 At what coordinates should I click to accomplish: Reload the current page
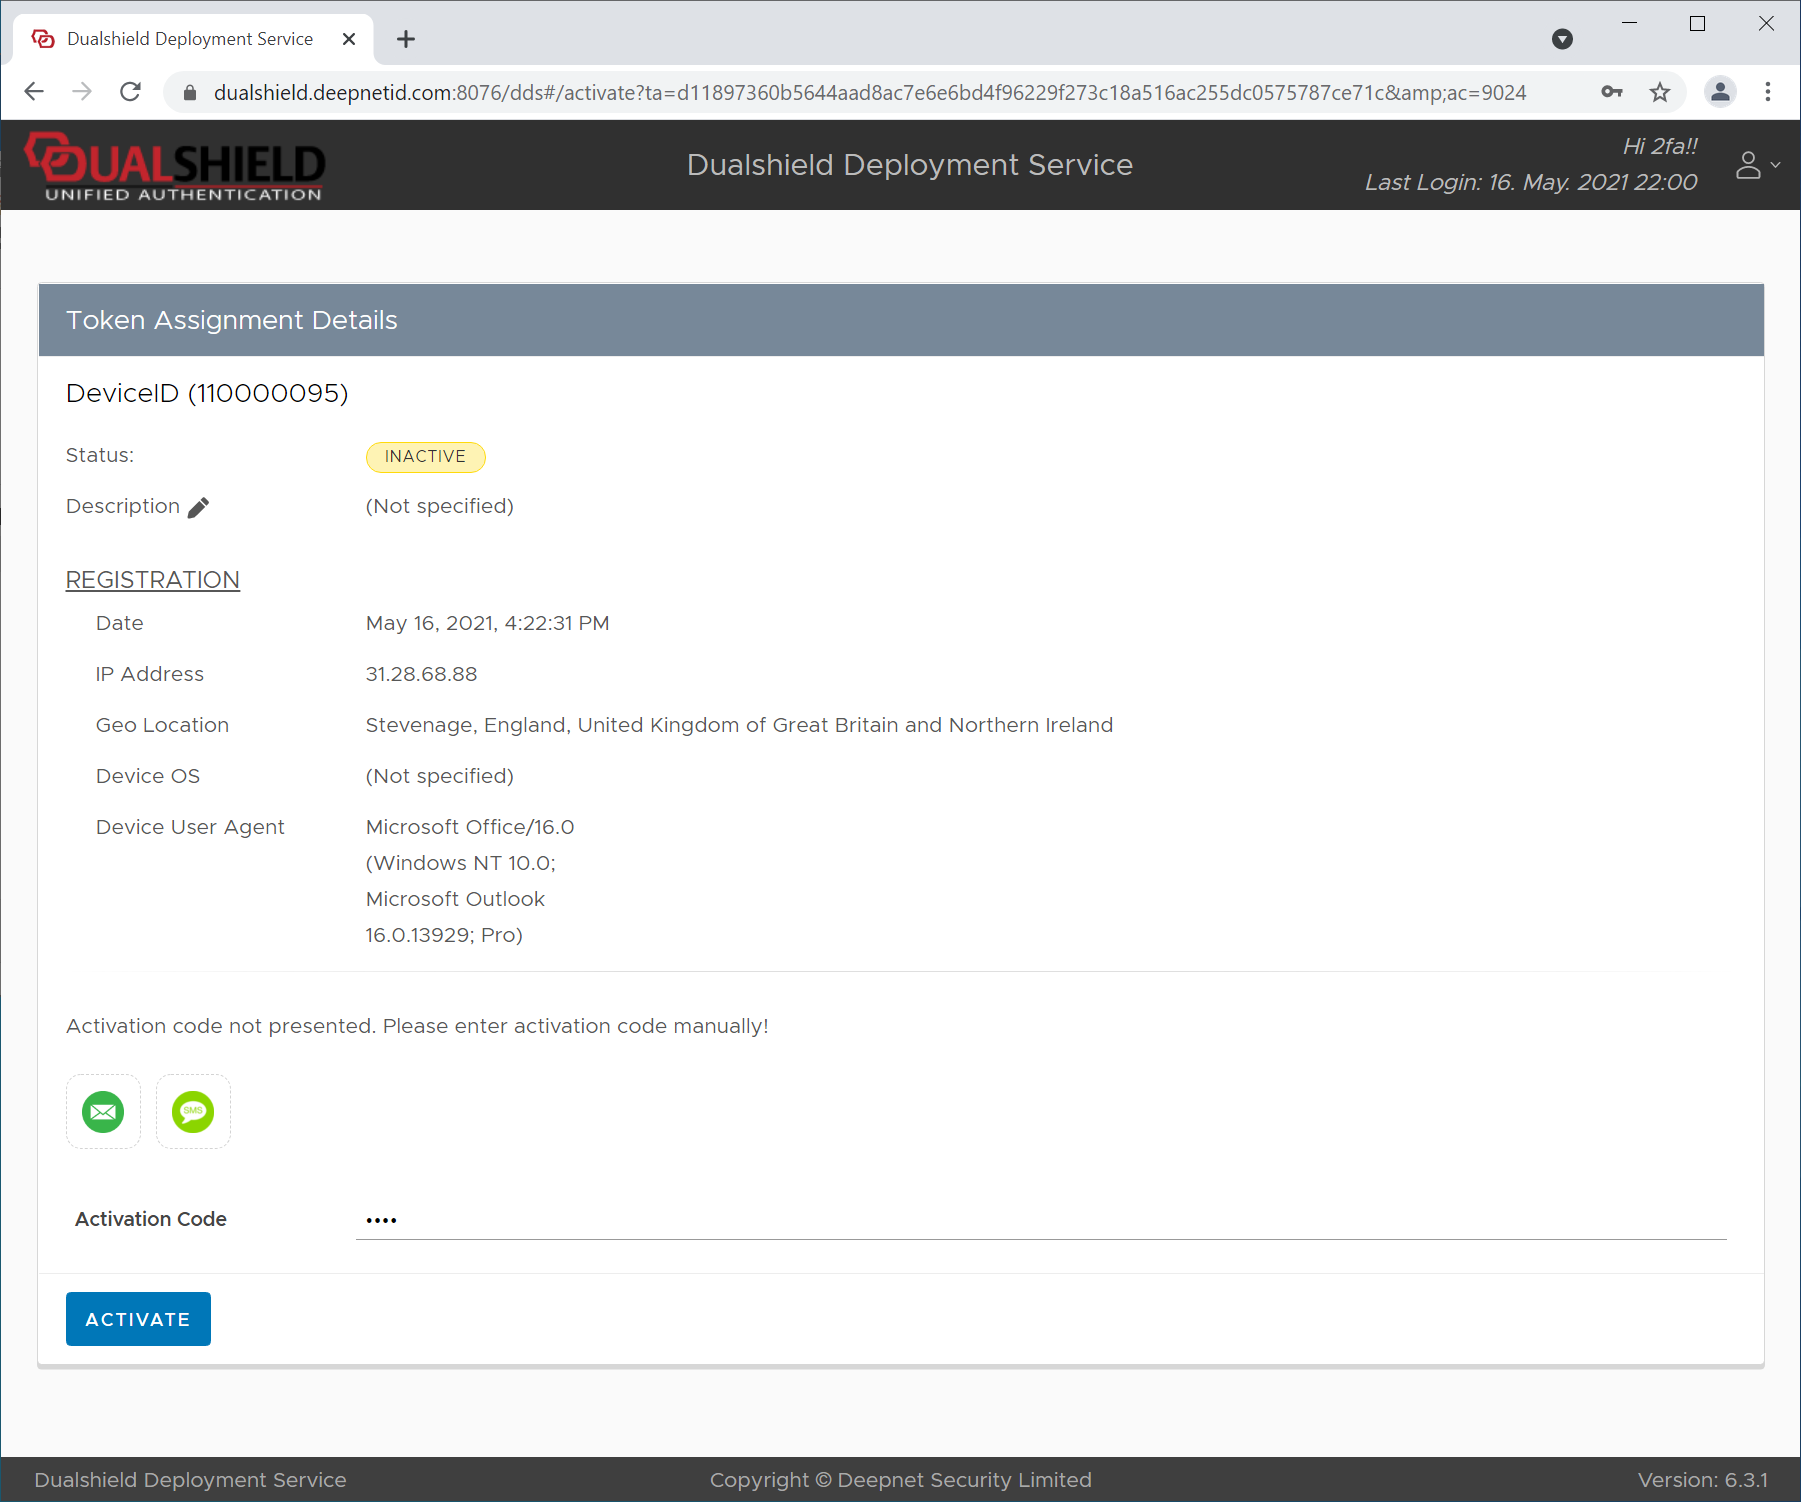130,93
